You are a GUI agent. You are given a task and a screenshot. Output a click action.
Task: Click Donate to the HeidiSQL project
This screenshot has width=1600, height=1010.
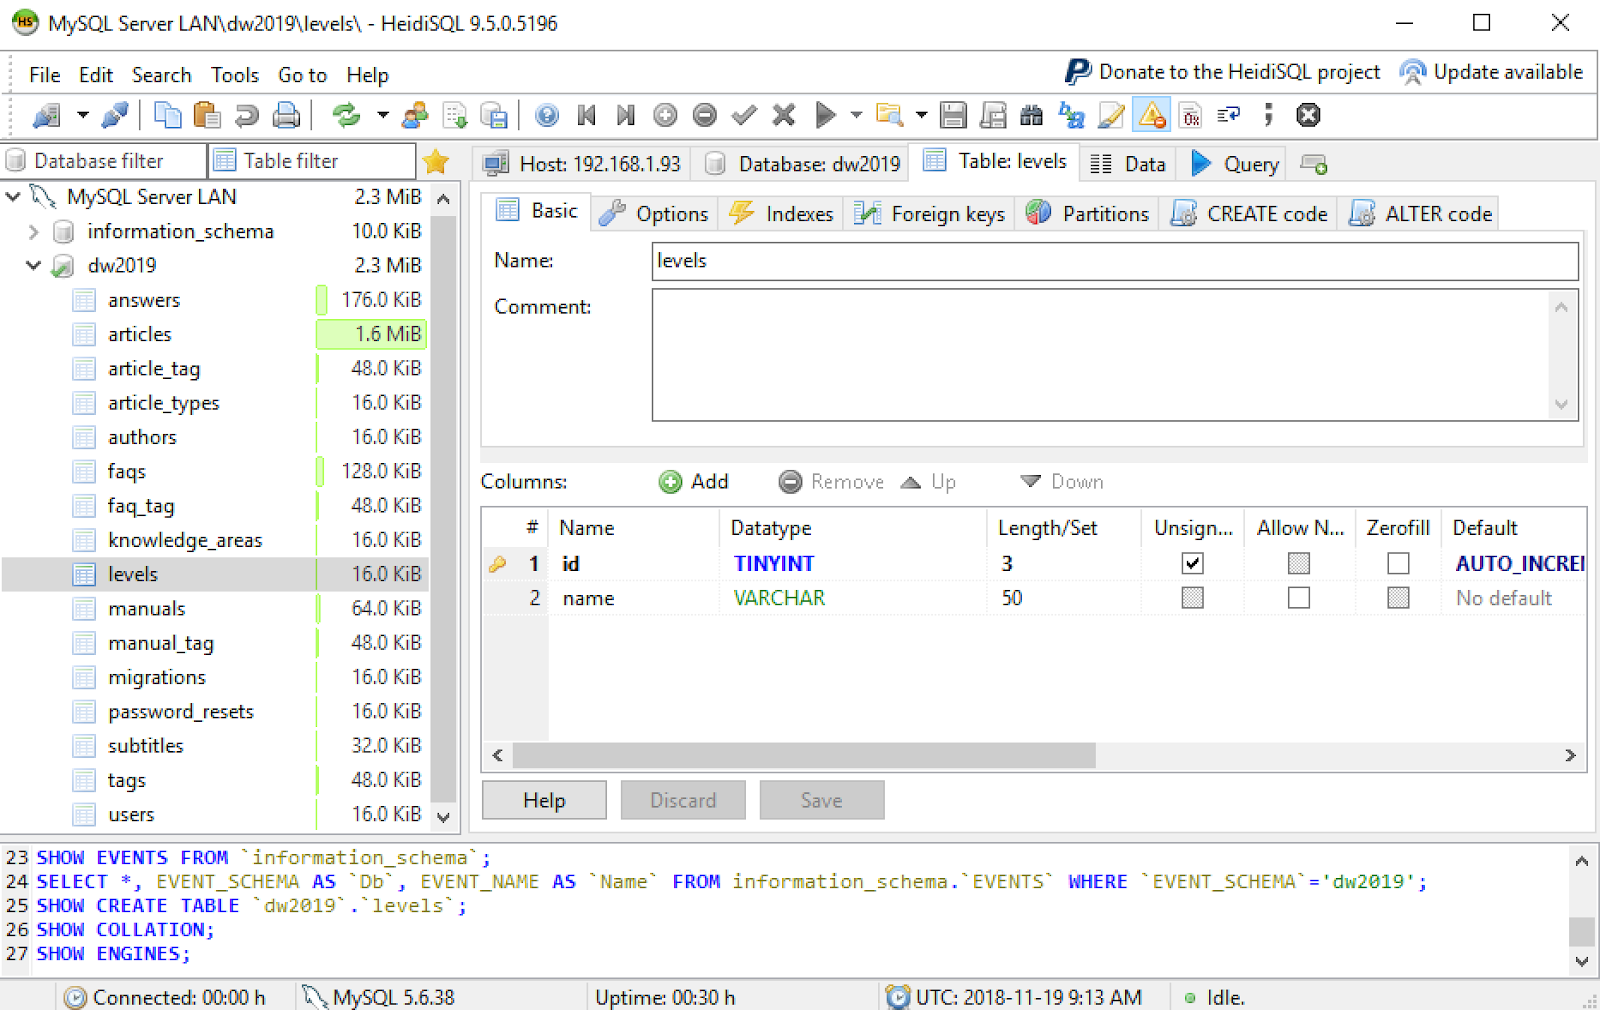tap(1222, 72)
